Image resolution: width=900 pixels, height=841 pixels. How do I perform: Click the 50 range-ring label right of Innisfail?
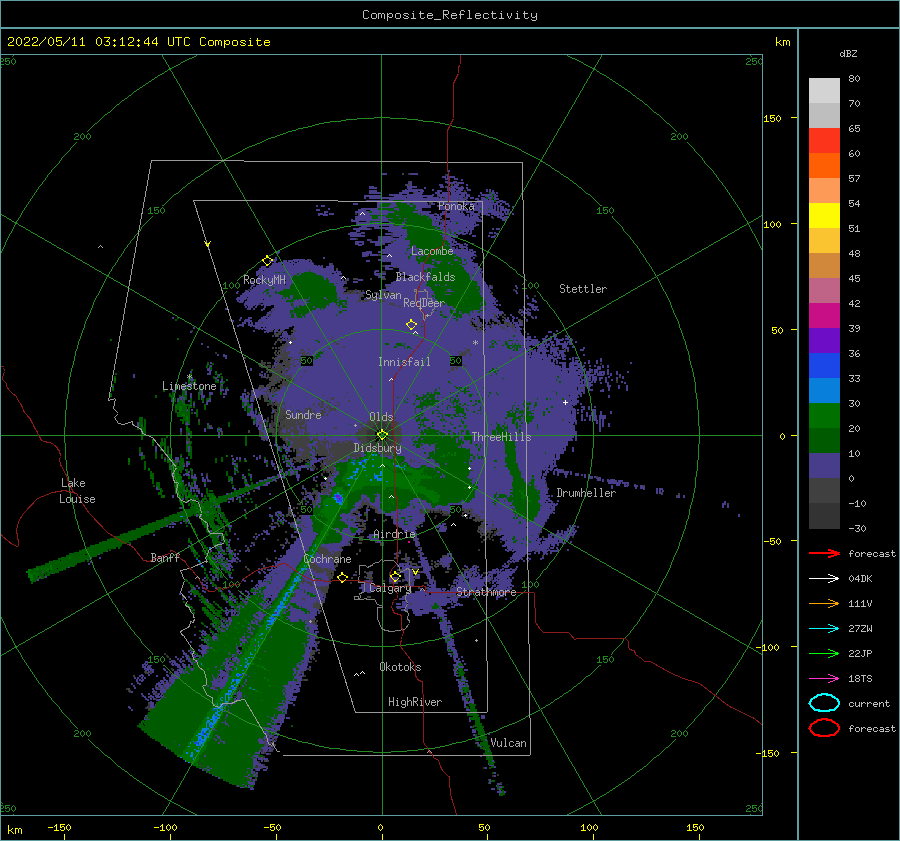456,361
